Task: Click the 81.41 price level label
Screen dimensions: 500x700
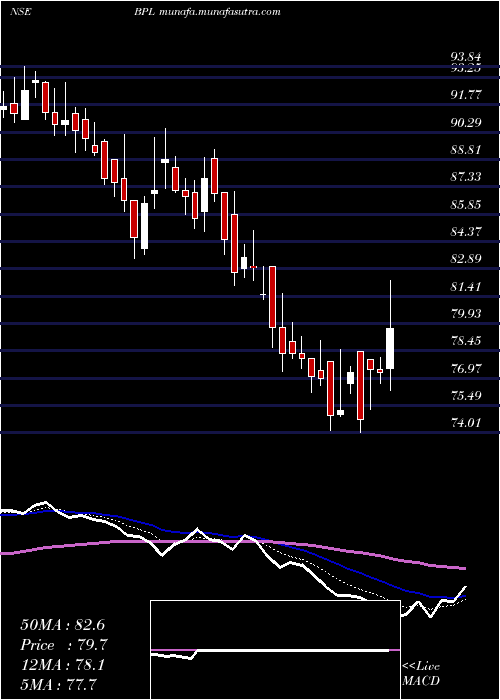Action: pos(466,286)
